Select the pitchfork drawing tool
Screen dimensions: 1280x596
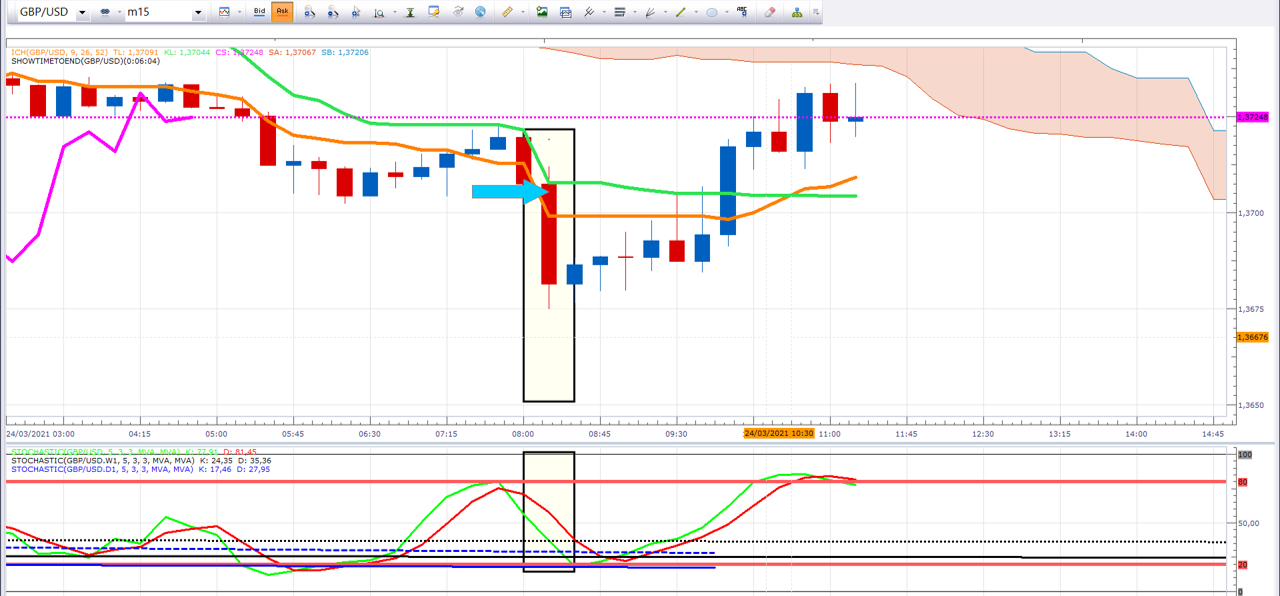(x=589, y=12)
